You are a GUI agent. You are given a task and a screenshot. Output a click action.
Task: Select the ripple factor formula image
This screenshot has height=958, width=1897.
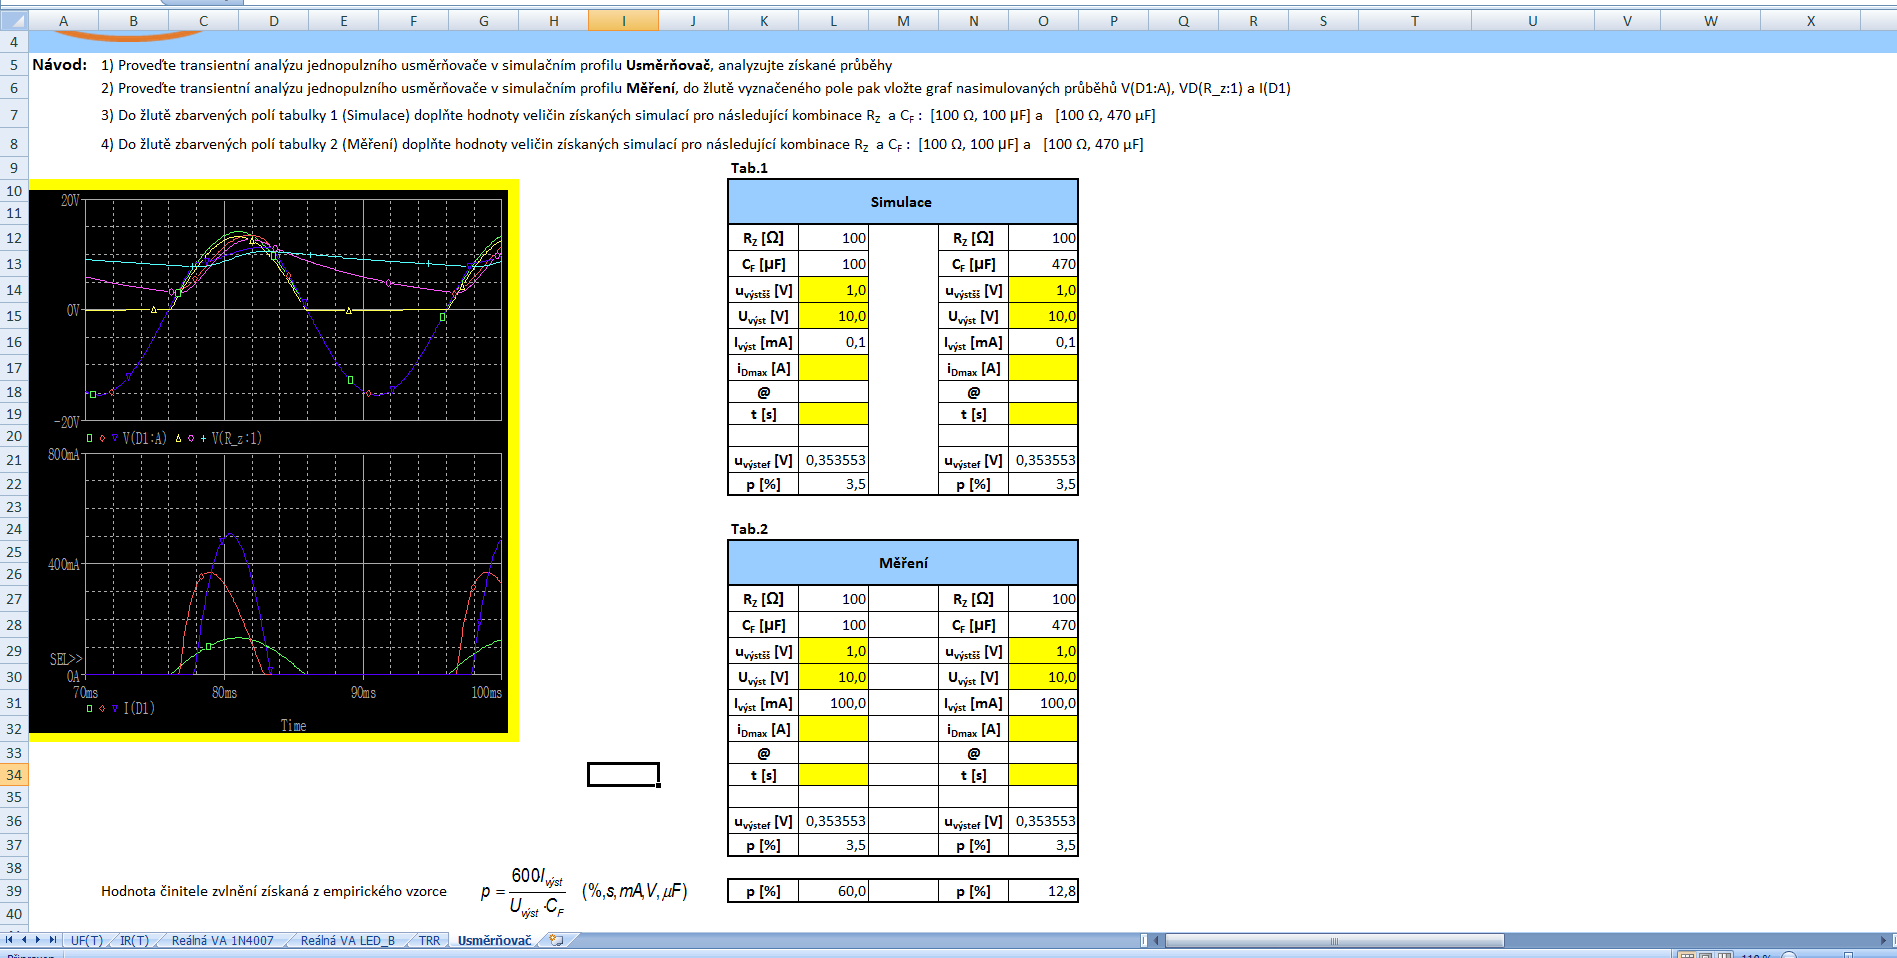(x=583, y=891)
